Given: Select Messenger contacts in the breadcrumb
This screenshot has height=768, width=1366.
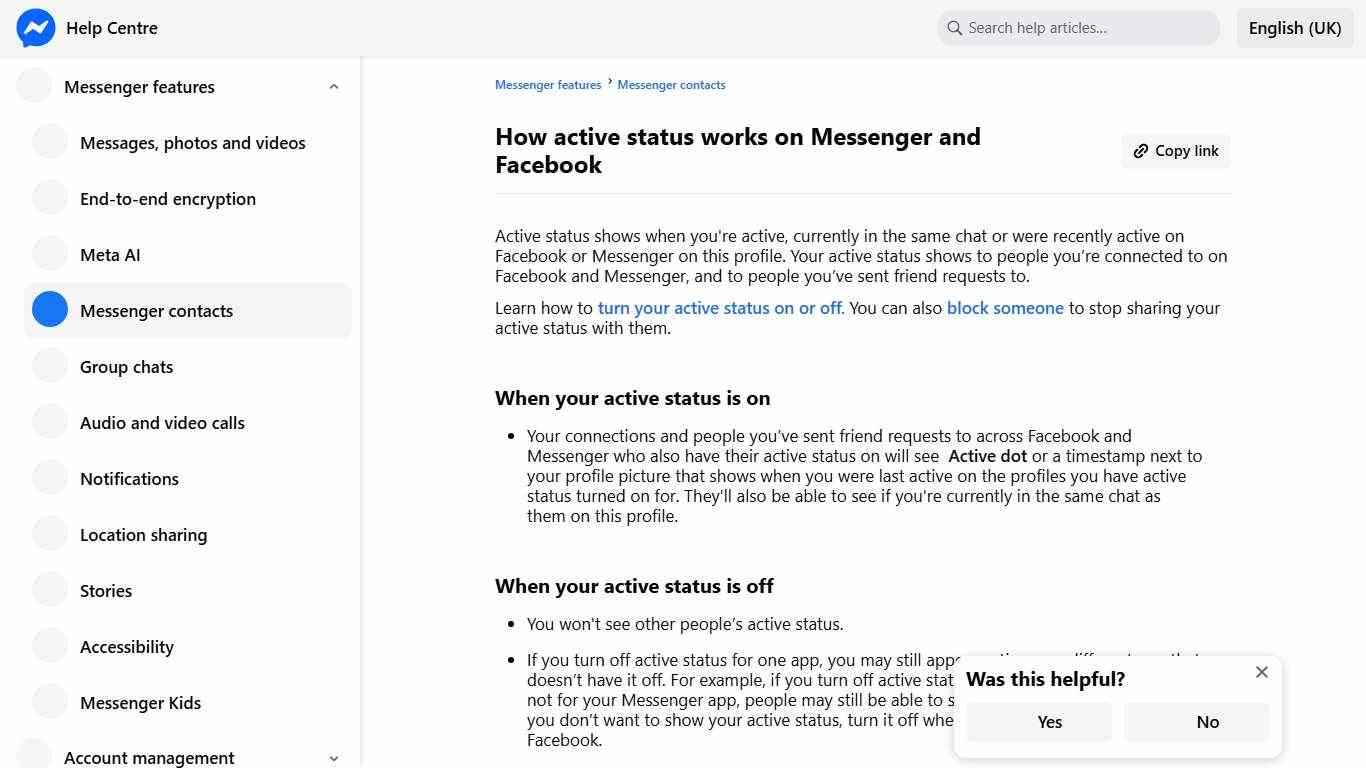Looking at the screenshot, I should pyautogui.click(x=671, y=84).
